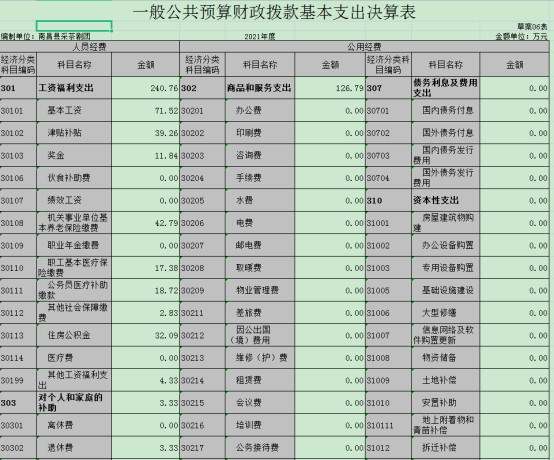Select the 机关事业单位基本养老保险缴费 amount 42.79

[x=146, y=223]
